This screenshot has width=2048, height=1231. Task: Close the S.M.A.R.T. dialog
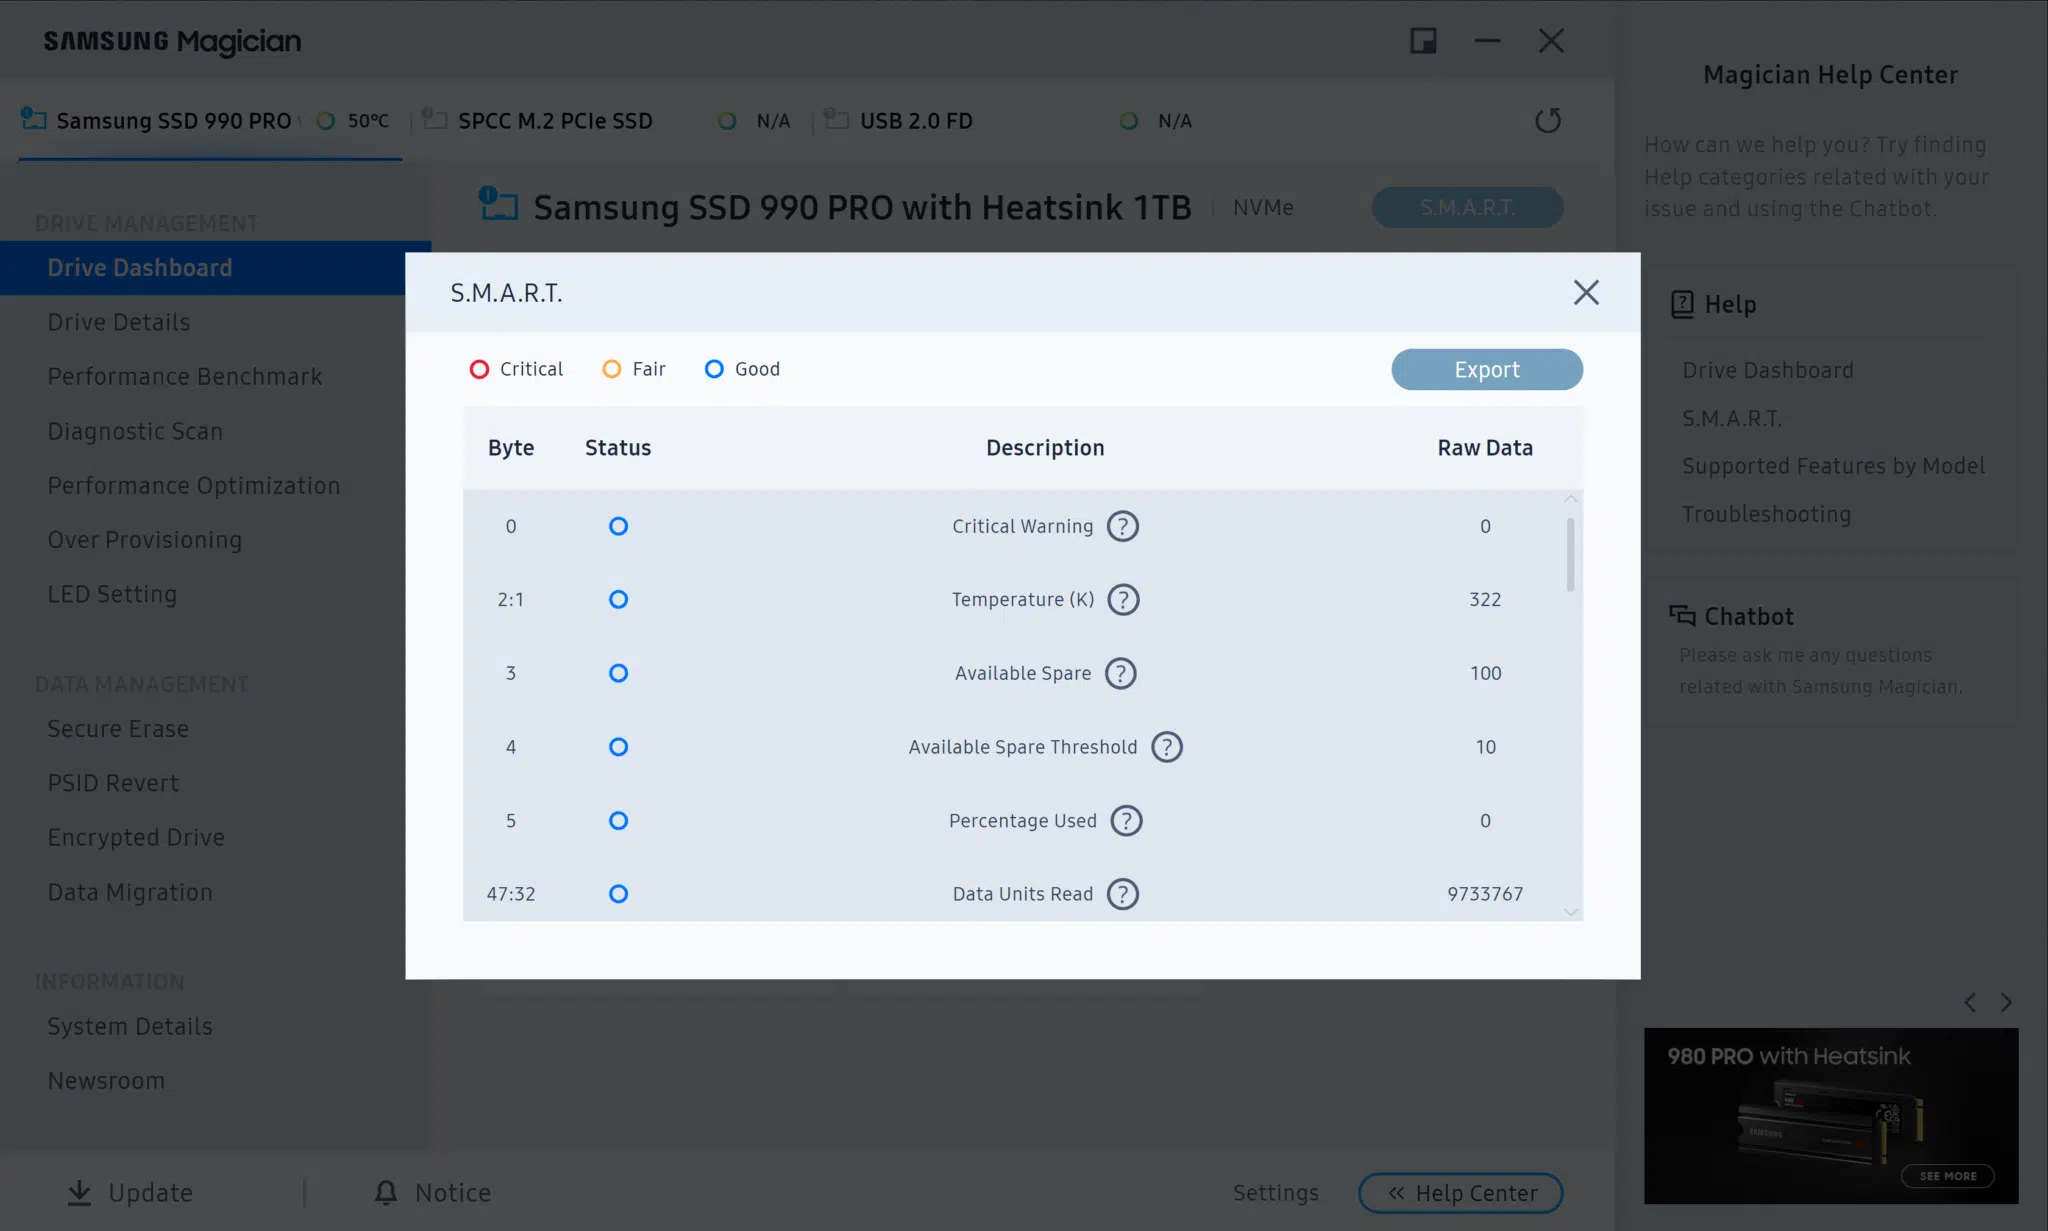pyautogui.click(x=1586, y=292)
